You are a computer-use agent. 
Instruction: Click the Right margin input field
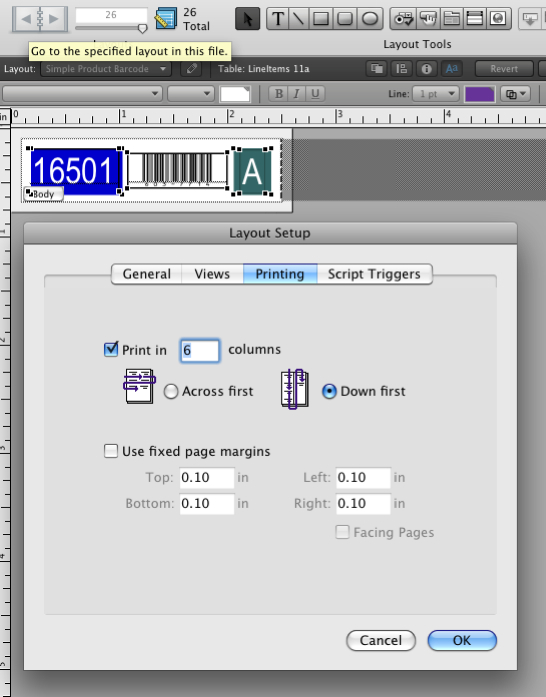coord(363,504)
